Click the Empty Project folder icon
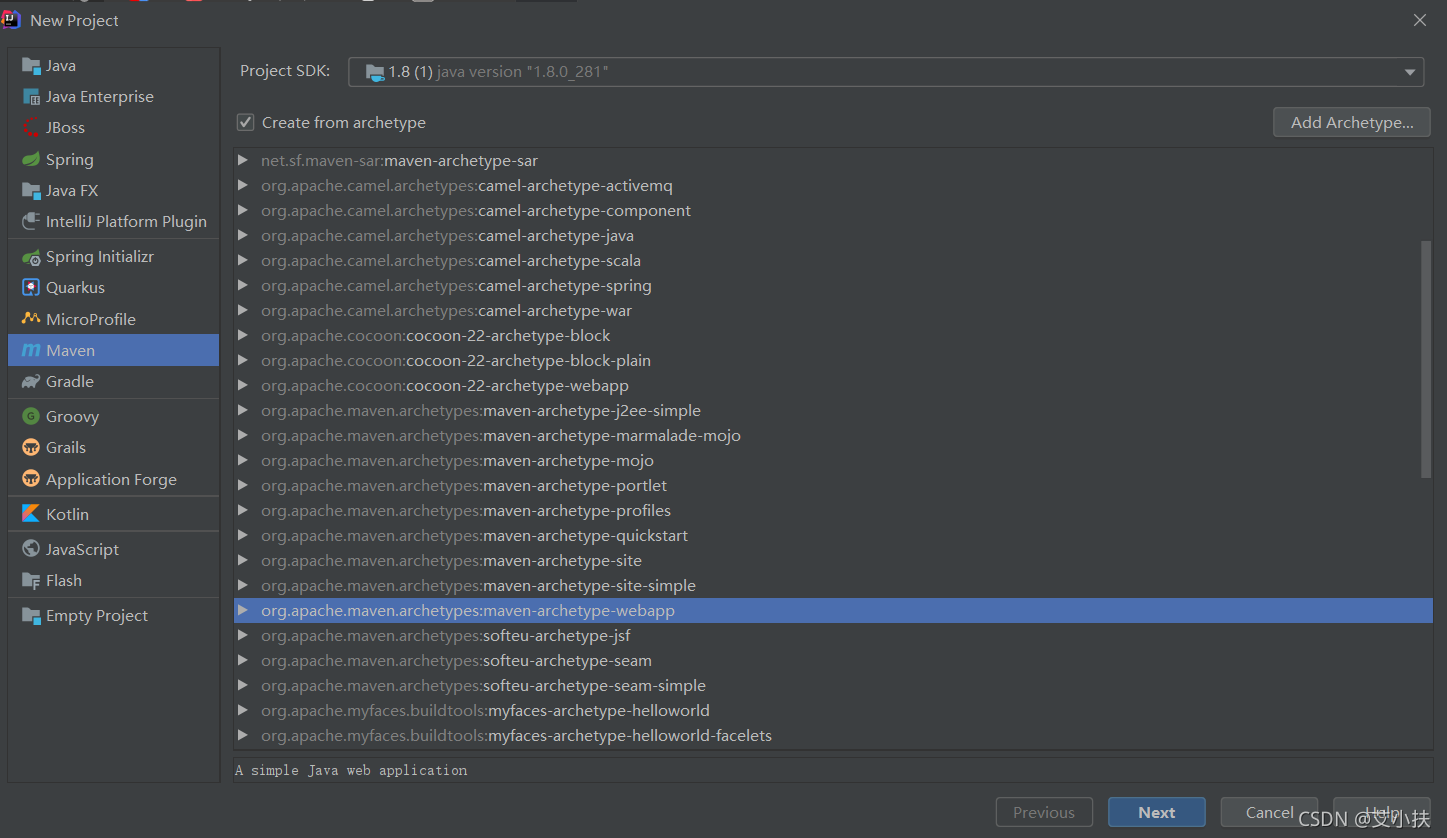 (x=31, y=616)
